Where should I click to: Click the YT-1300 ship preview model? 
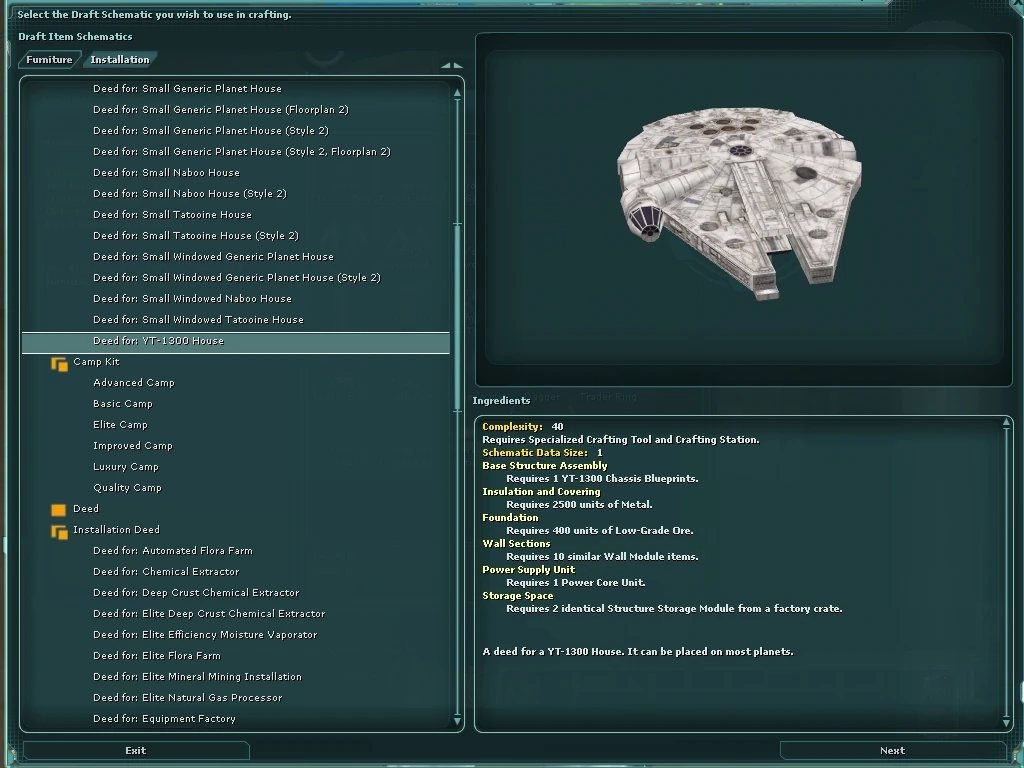tap(739, 202)
